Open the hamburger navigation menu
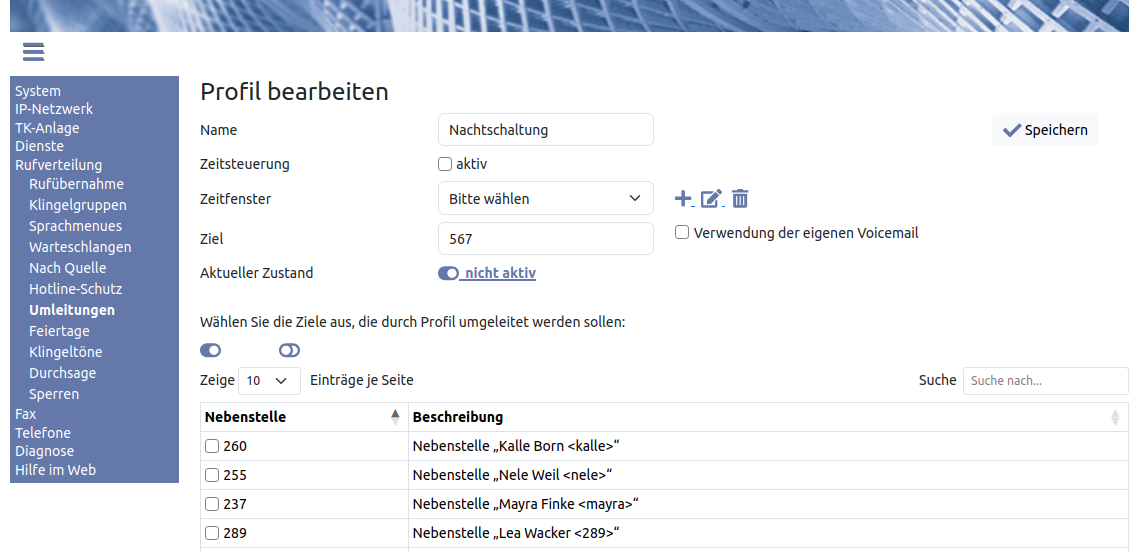1148x552 pixels. click(x=33, y=52)
